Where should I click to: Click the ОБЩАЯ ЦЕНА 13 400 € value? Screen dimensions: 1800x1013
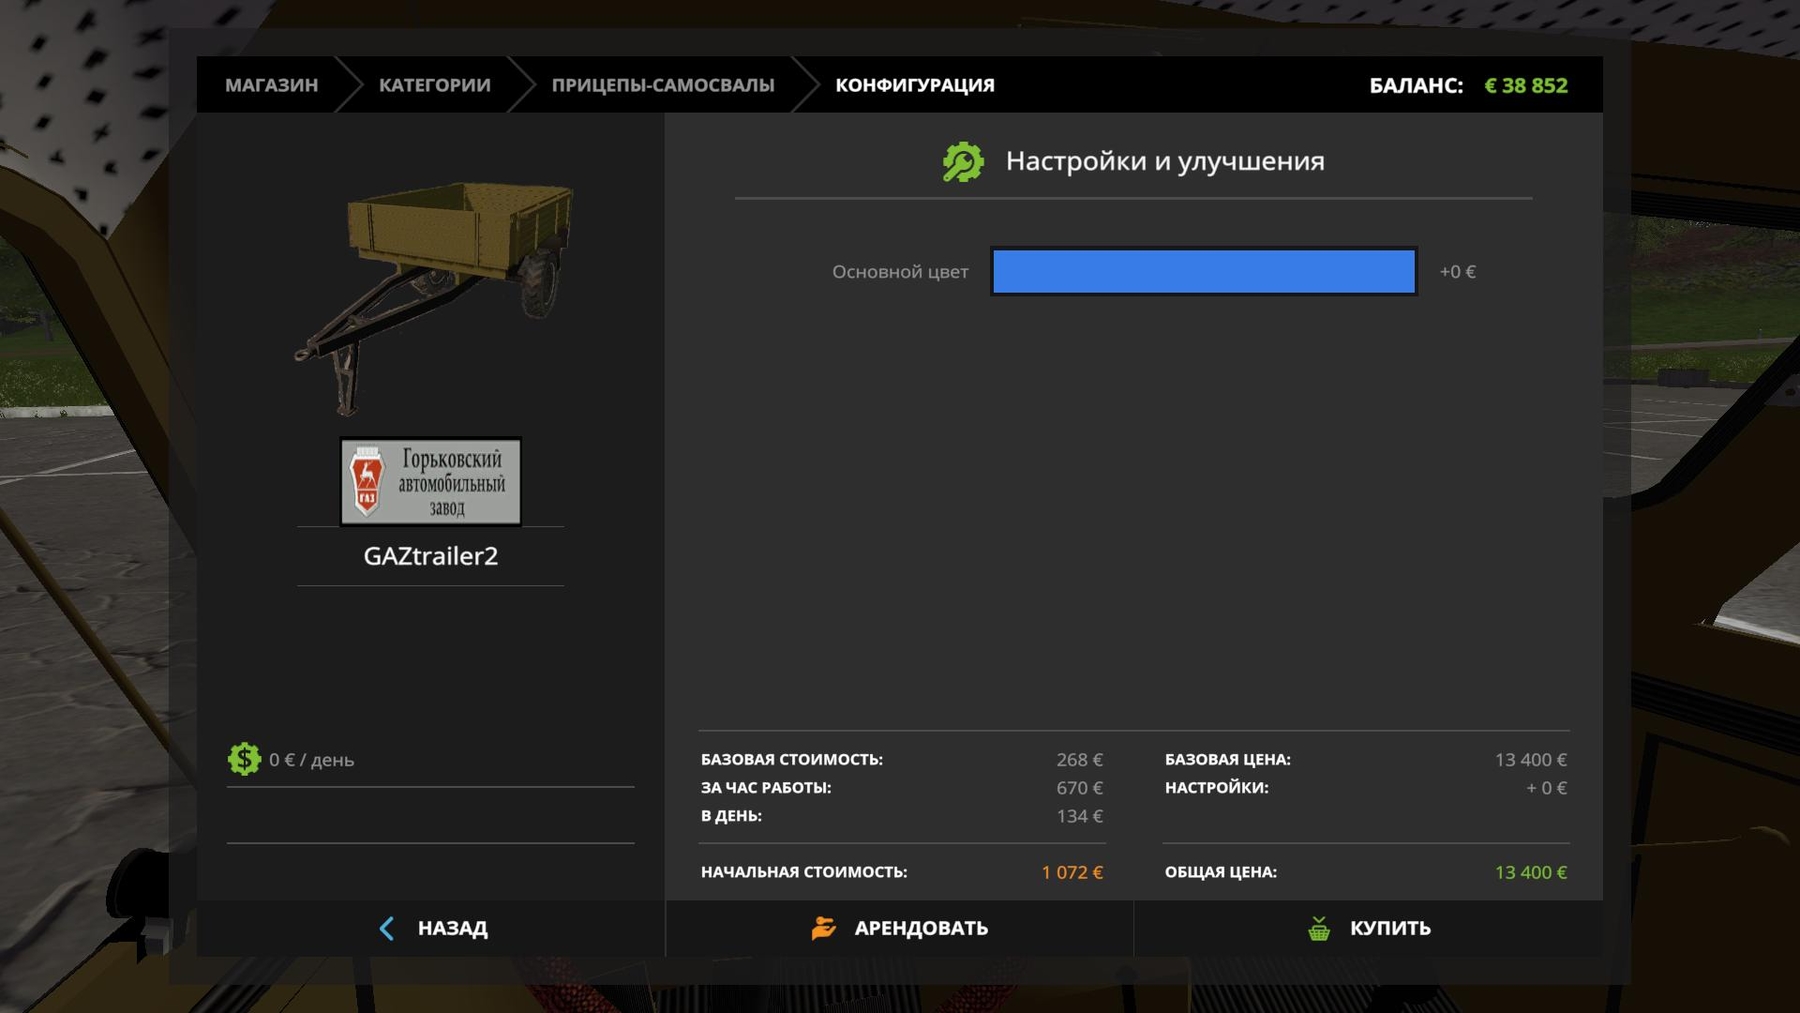[1530, 872]
